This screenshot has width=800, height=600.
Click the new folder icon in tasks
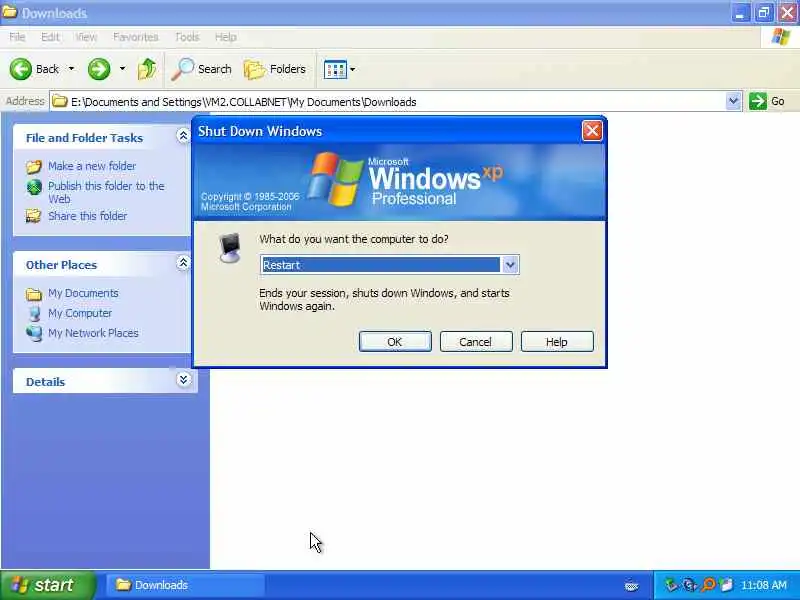(x=34, y=166)
